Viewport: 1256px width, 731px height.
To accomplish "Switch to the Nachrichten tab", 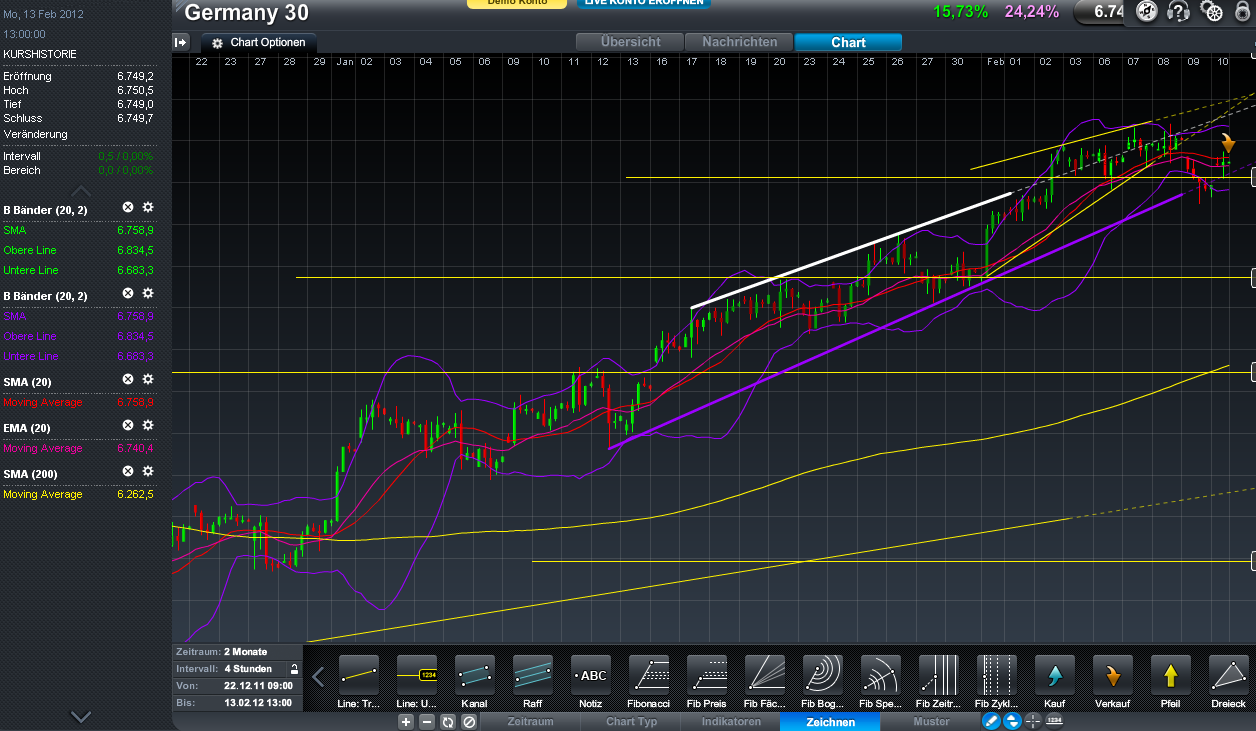I will click(739, 42).
